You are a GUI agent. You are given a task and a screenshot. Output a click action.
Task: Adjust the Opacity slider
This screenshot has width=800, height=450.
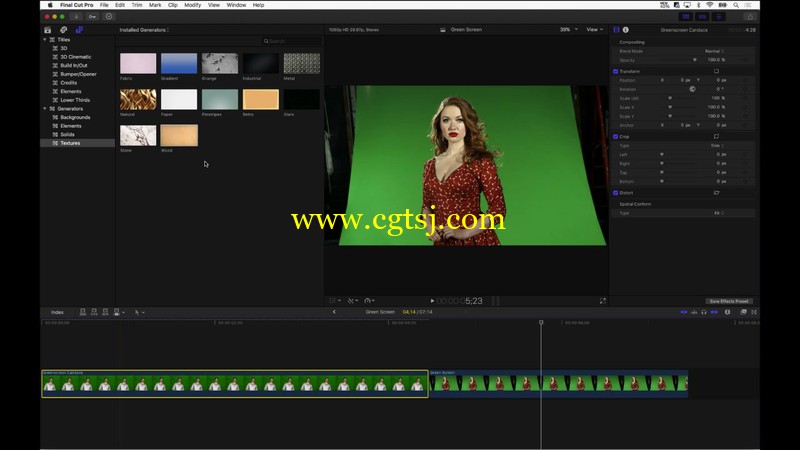(679, 60)
